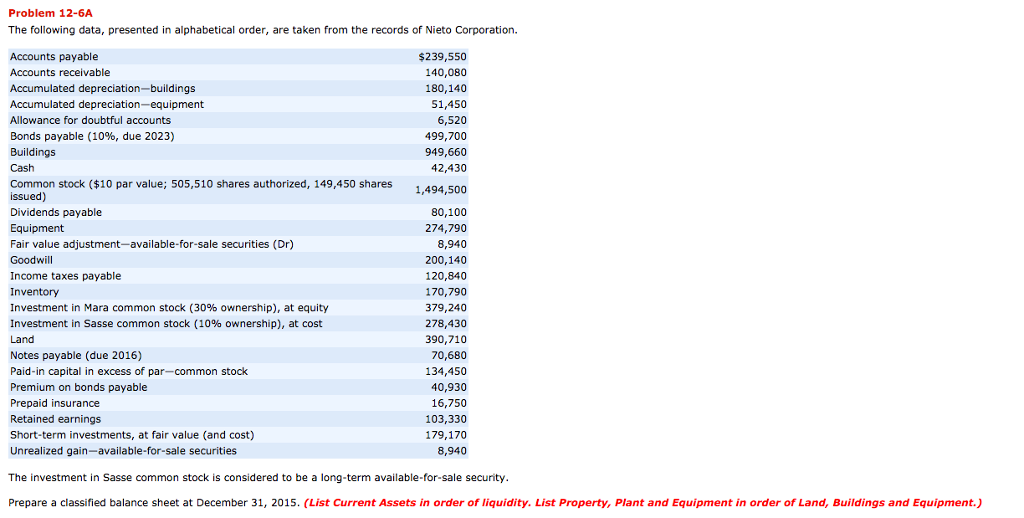This screenshot has height=518, width=1024.
Task: Select the 'Land' row label
Action: 22,340
